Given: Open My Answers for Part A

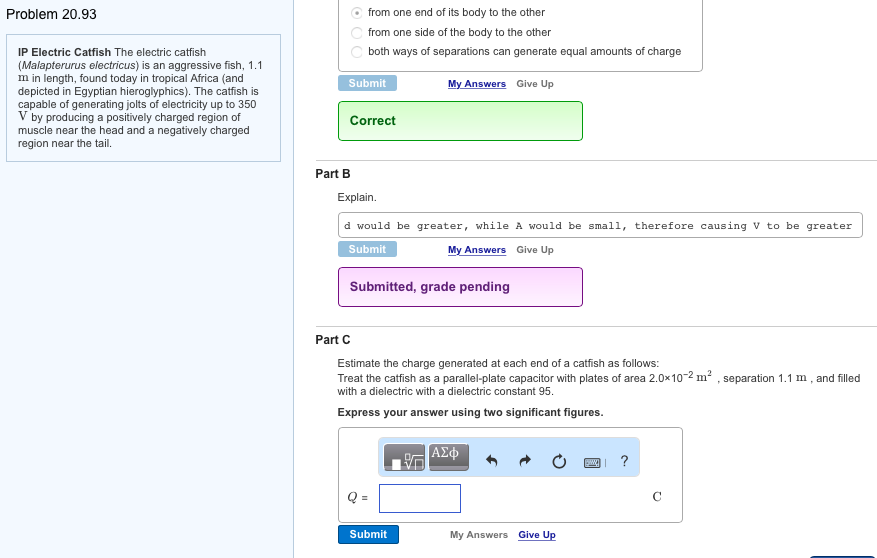Looking at the screenshot, I should (477, 84).
